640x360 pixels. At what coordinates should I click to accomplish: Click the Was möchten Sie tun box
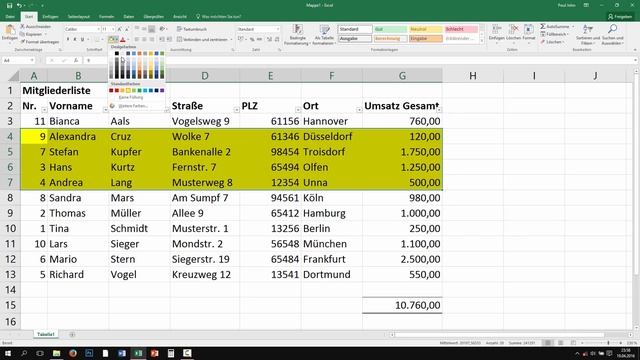click(x=219, y=17)
